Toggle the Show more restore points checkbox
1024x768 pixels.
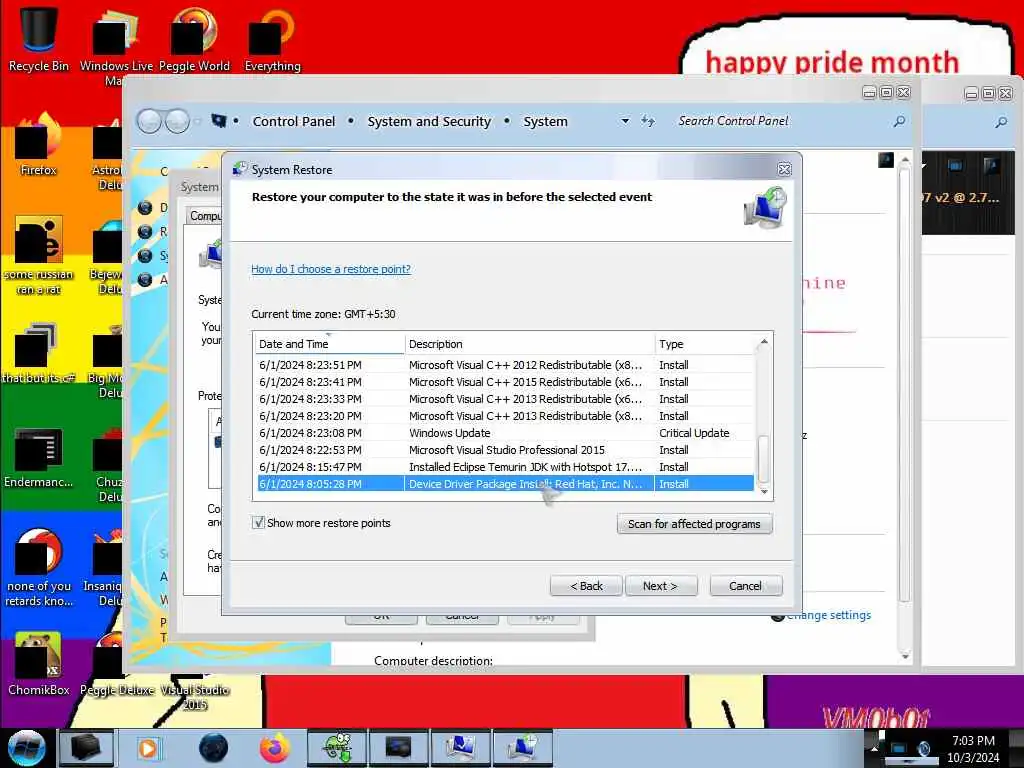tap(259, 522)
